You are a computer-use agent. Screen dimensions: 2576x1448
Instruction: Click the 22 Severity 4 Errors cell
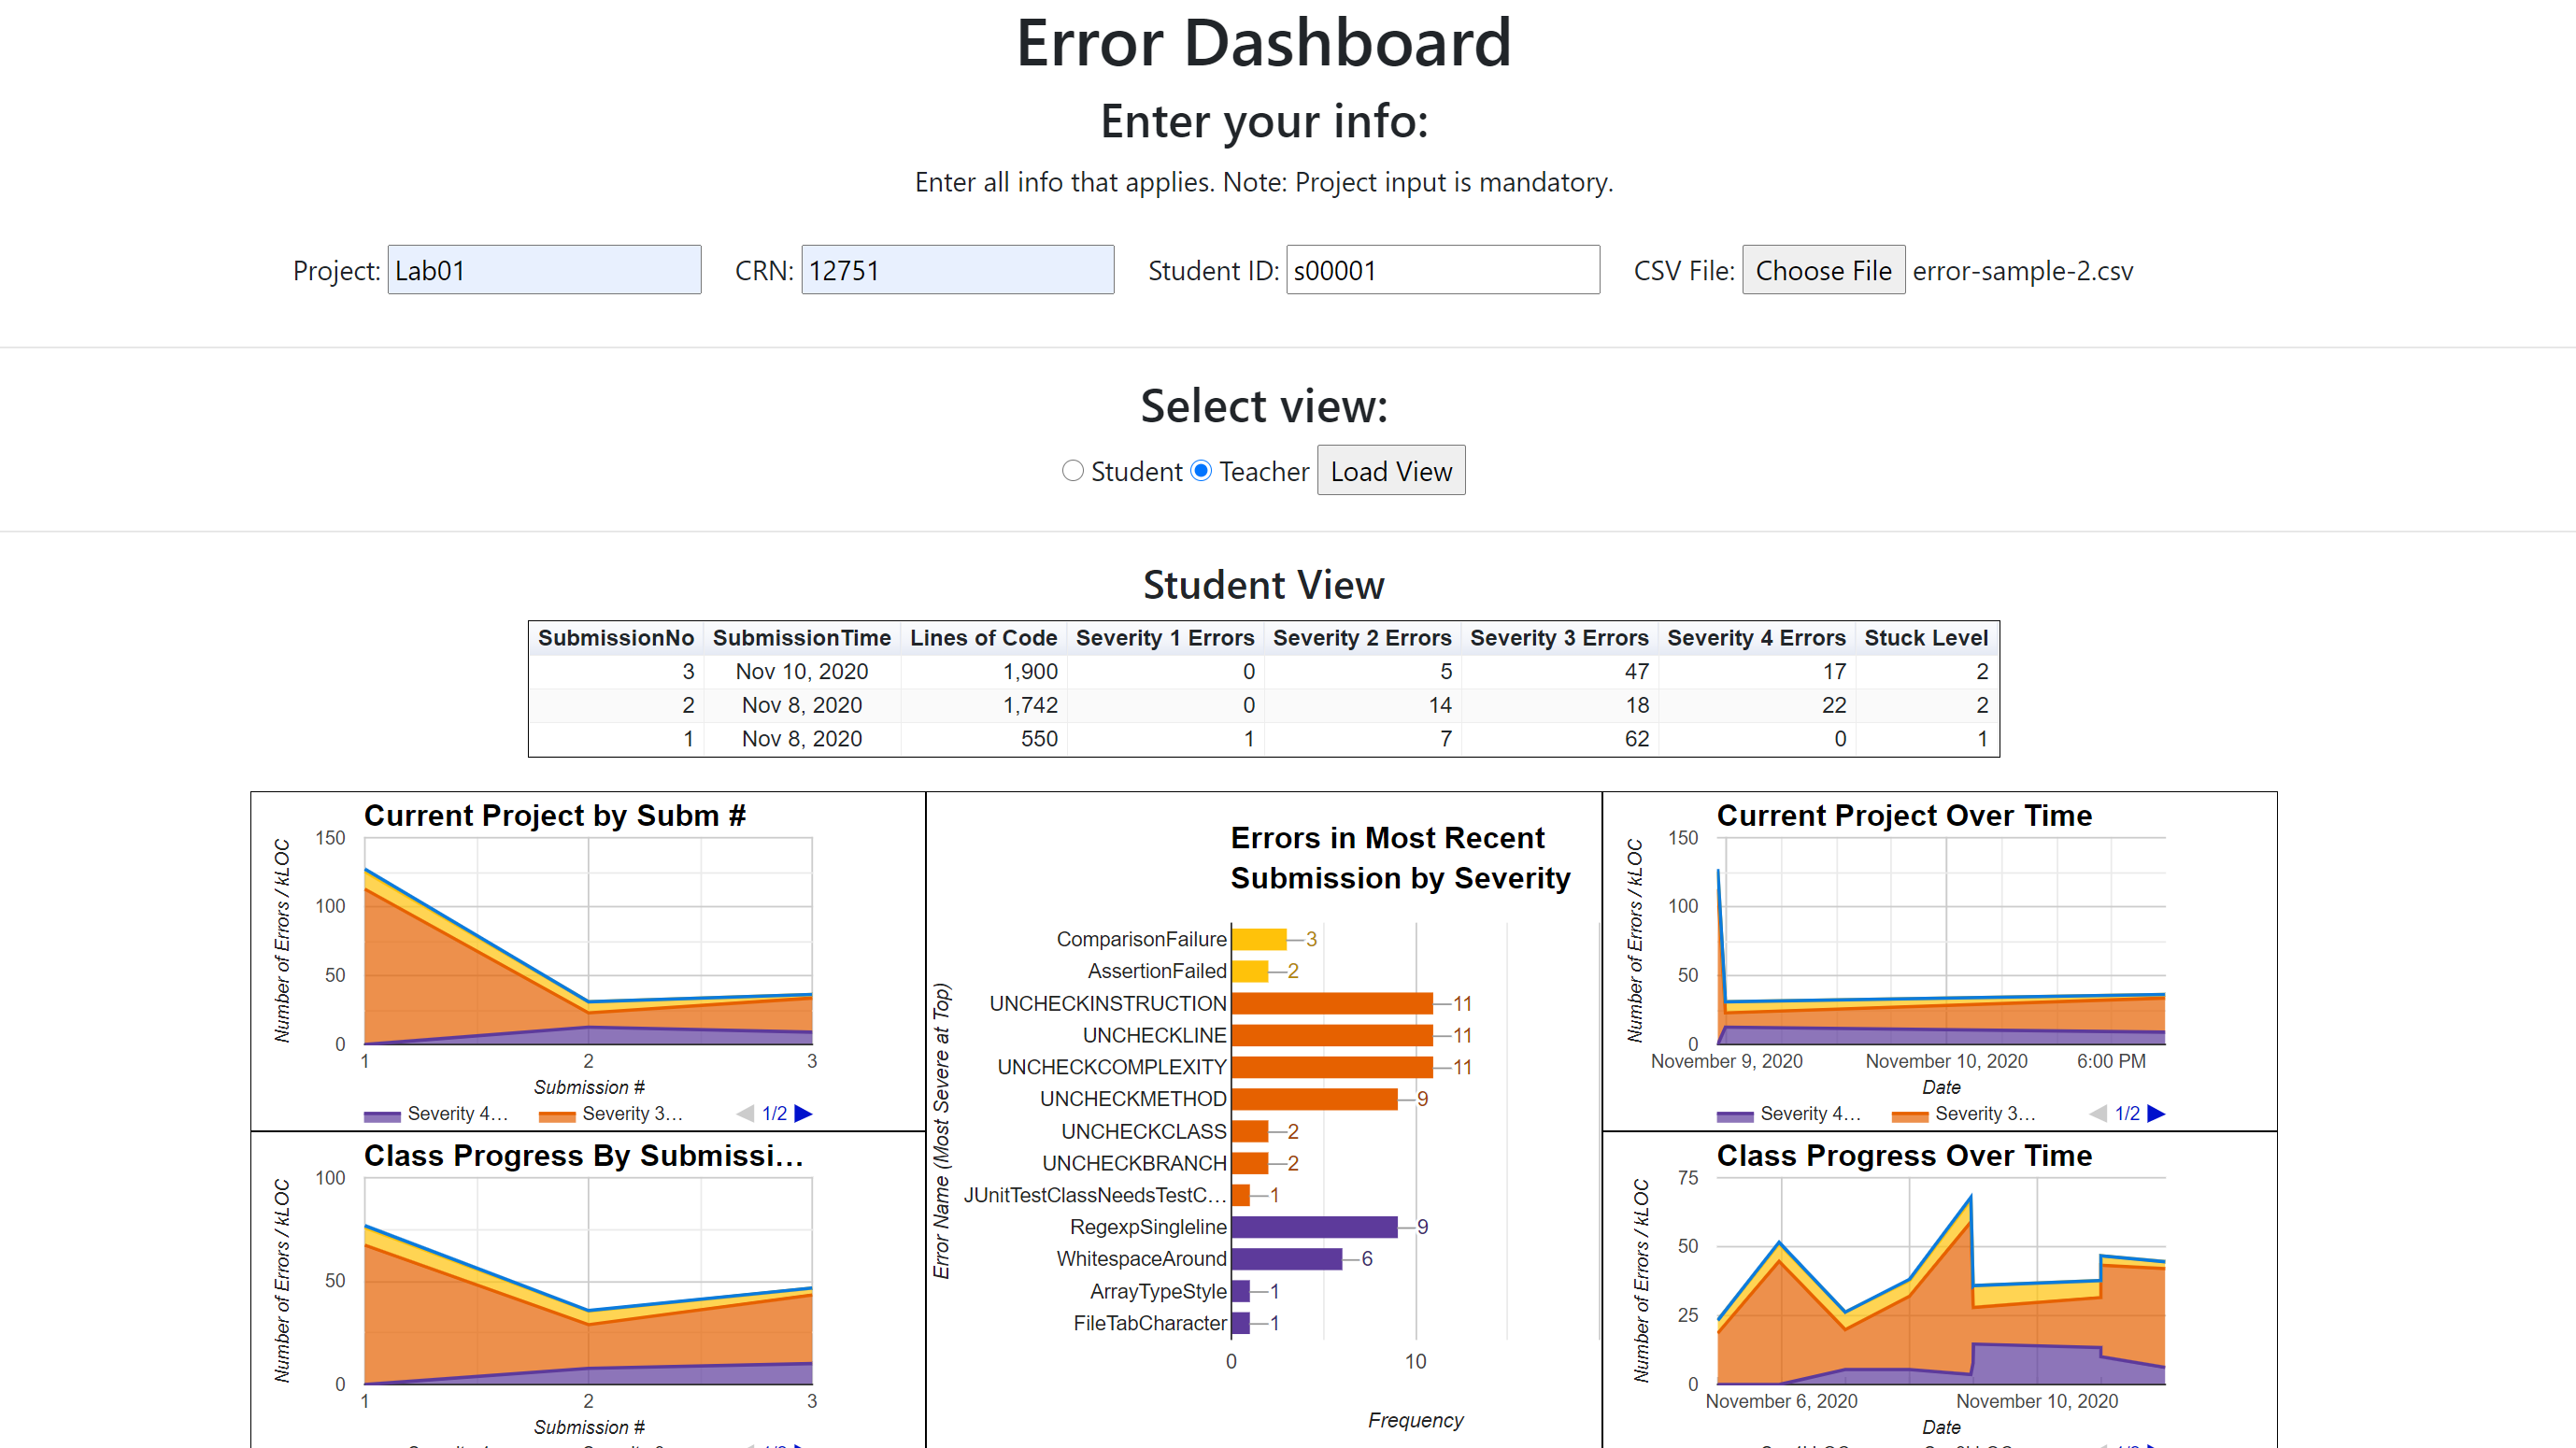[1755, 705]
